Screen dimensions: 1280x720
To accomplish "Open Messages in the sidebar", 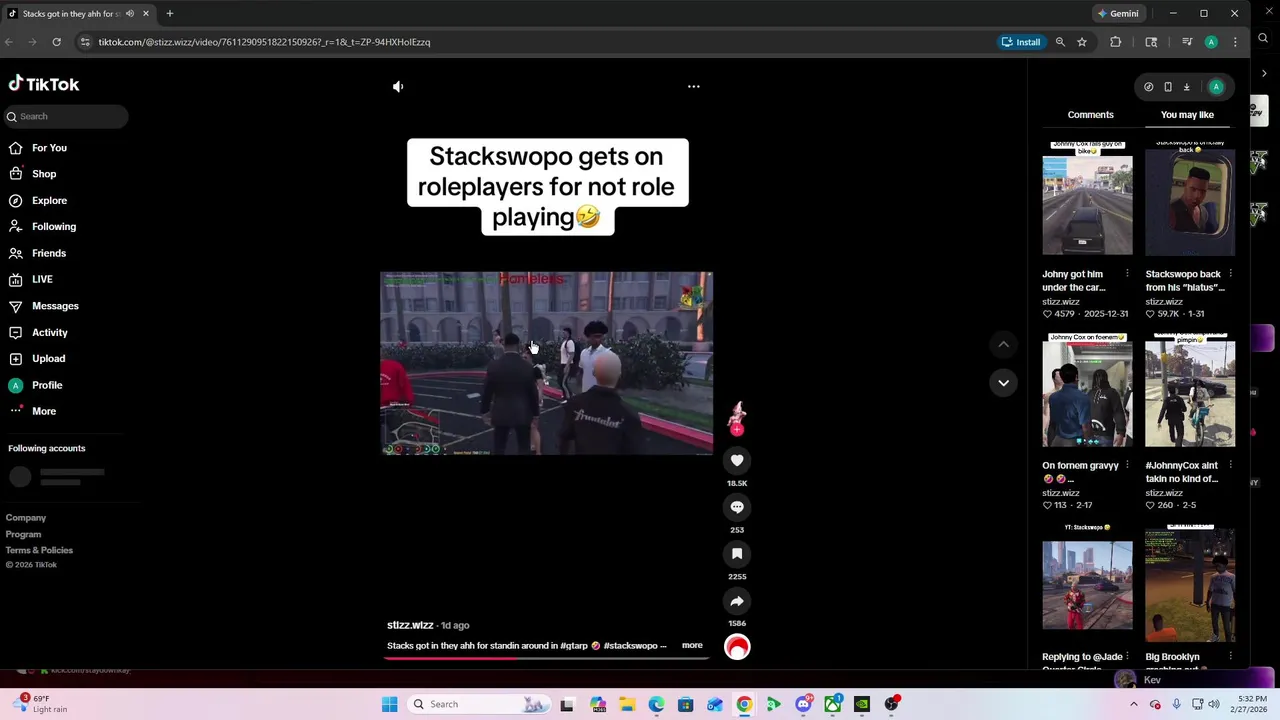I will 55,306.
